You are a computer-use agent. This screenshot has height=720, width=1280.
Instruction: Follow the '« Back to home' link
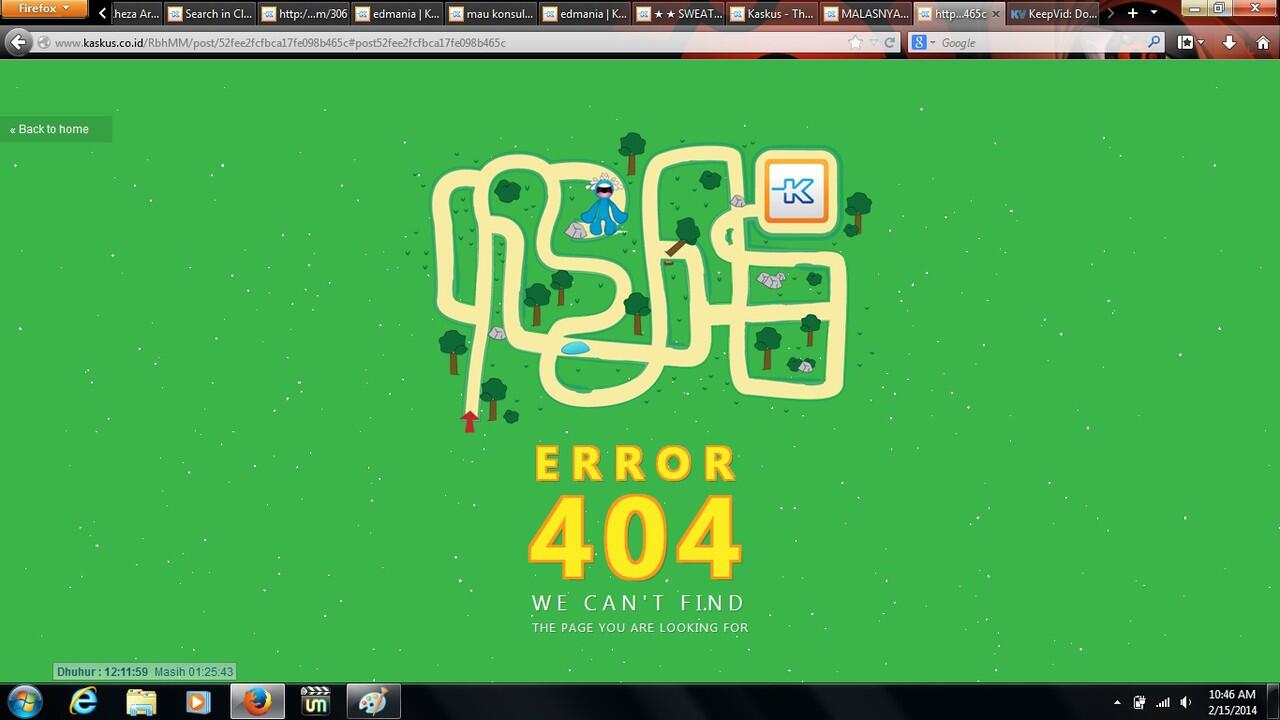(49, 129)
